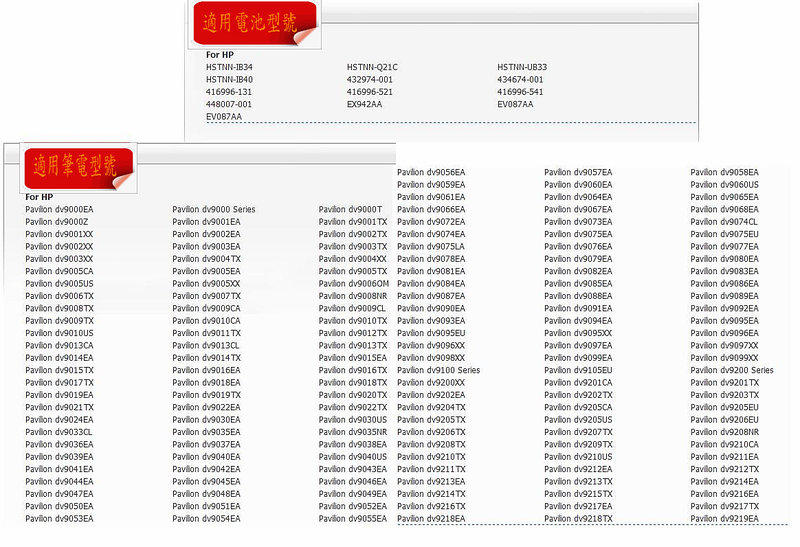Click the red 適用電池型號 sticker label
800x547 pixels.
[255, 23]
